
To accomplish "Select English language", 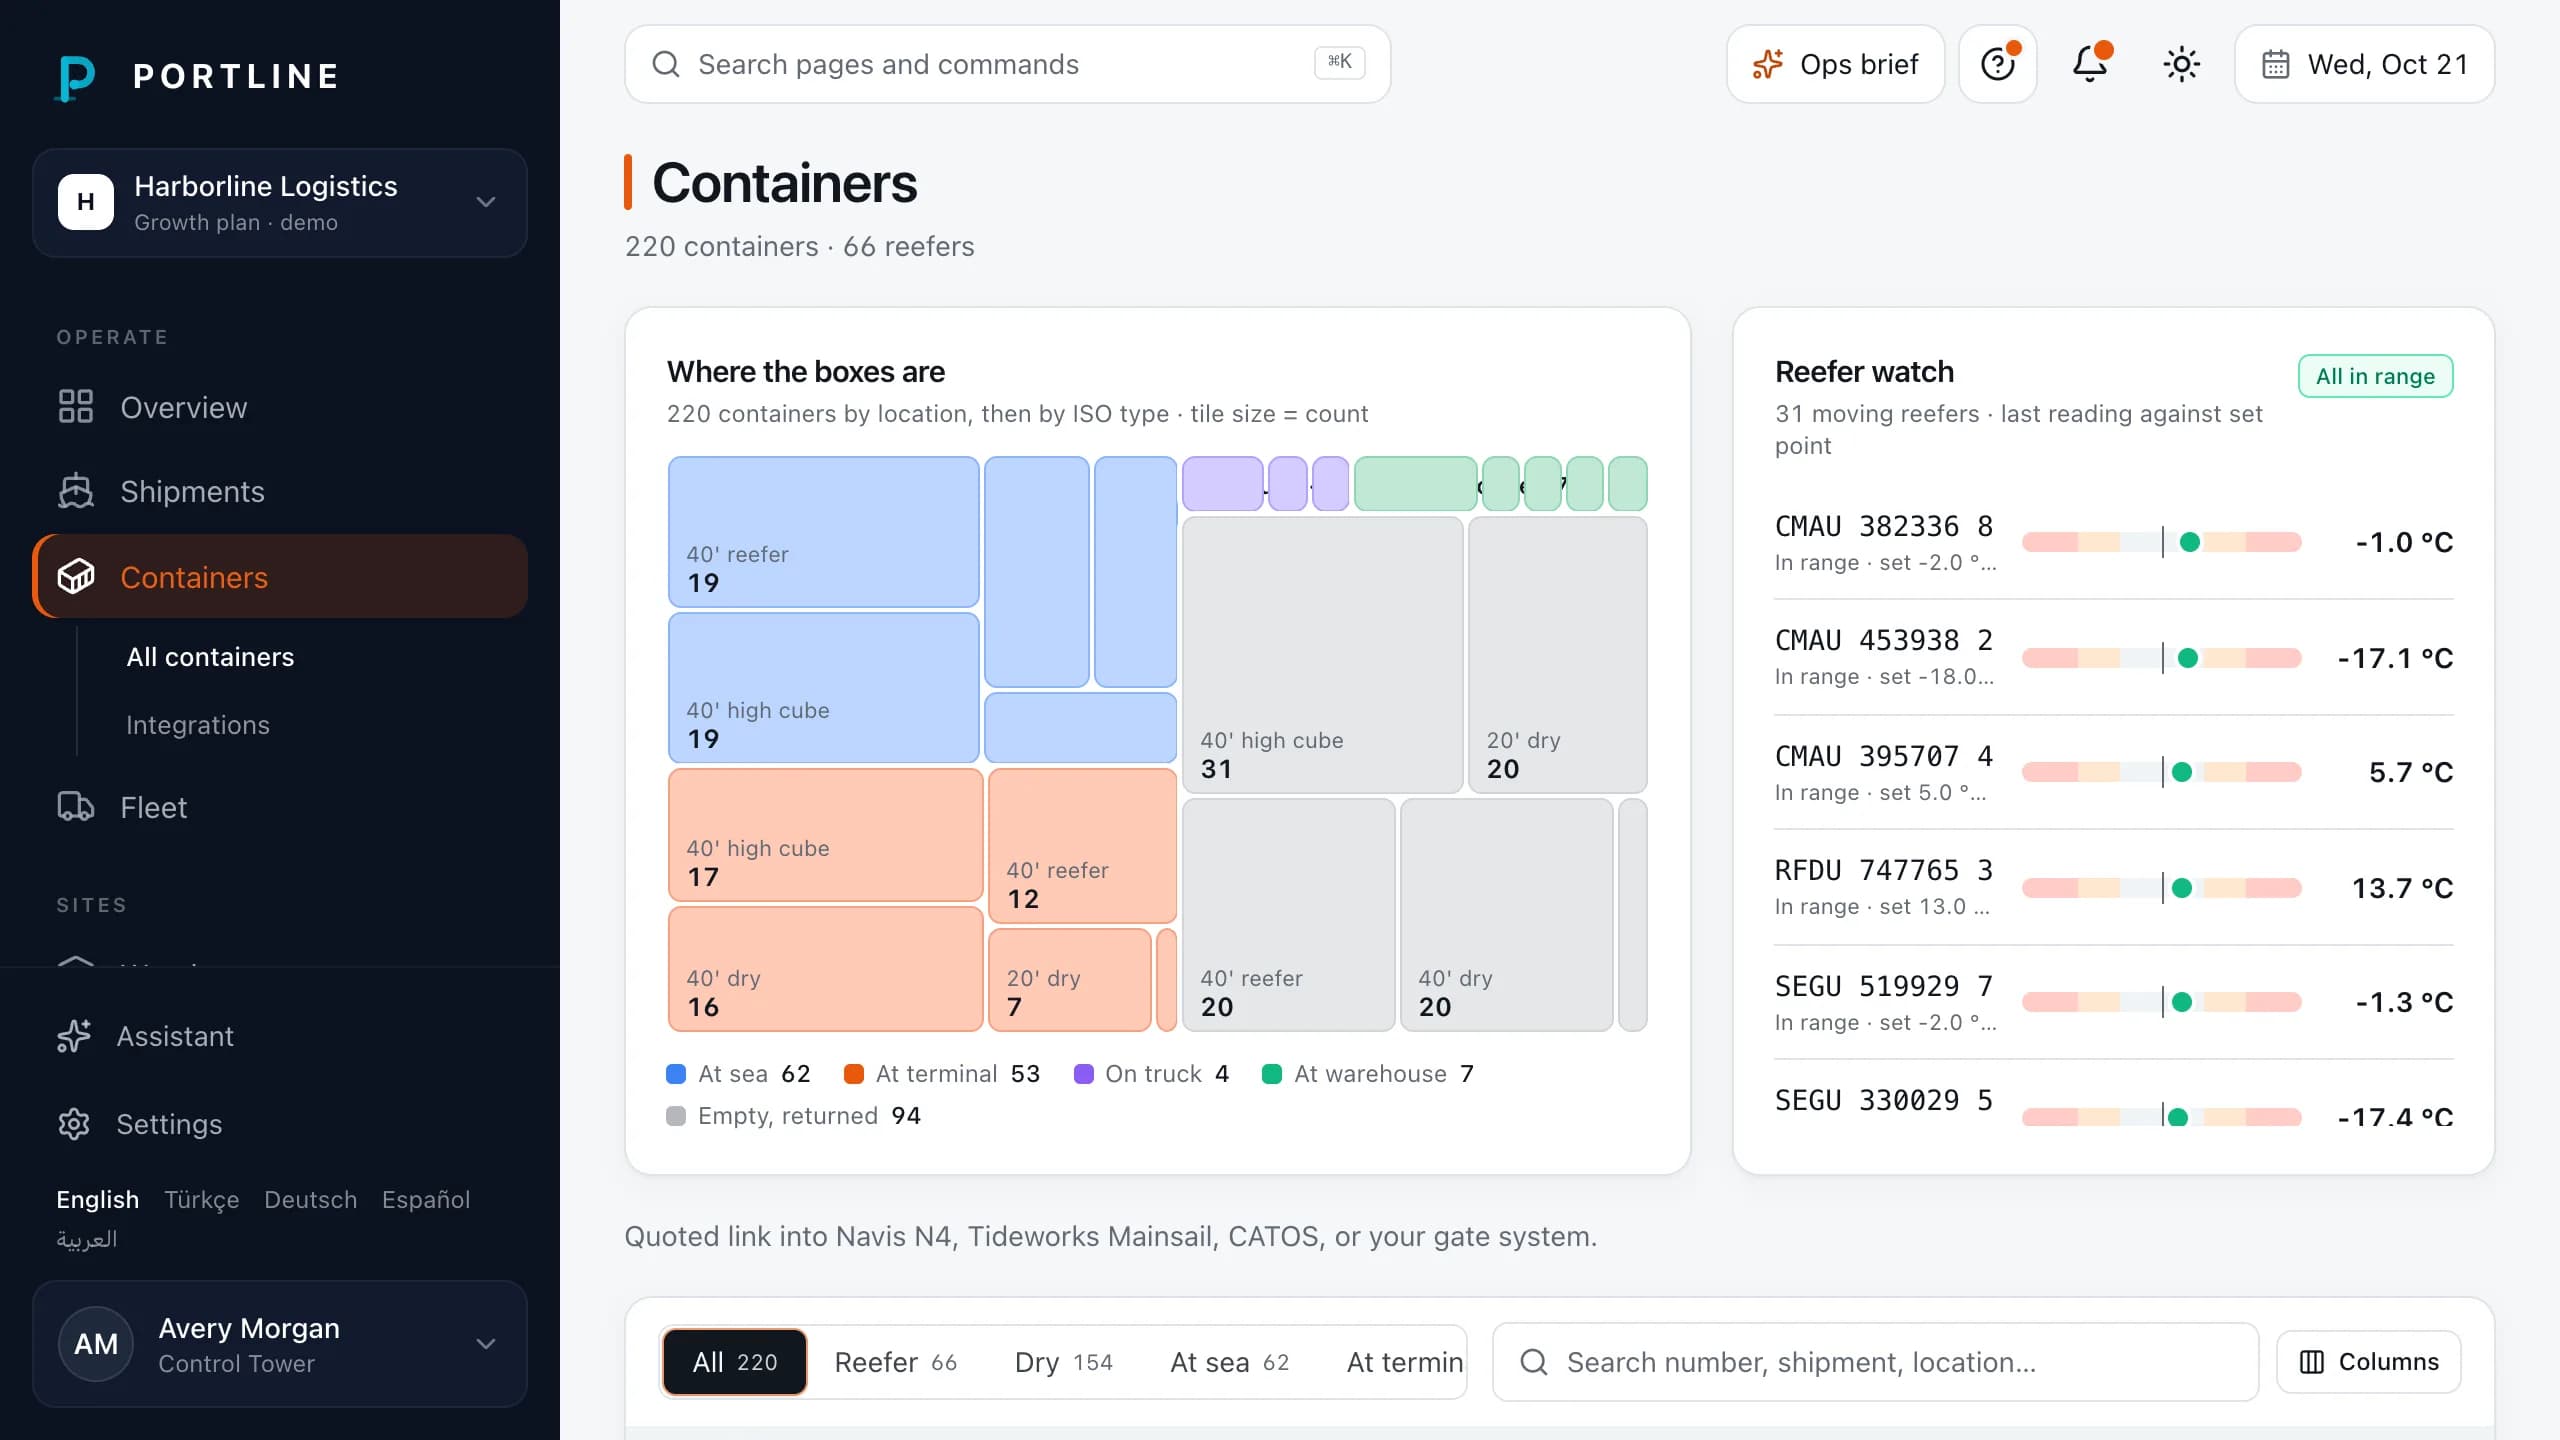I will pos(98,1199).
